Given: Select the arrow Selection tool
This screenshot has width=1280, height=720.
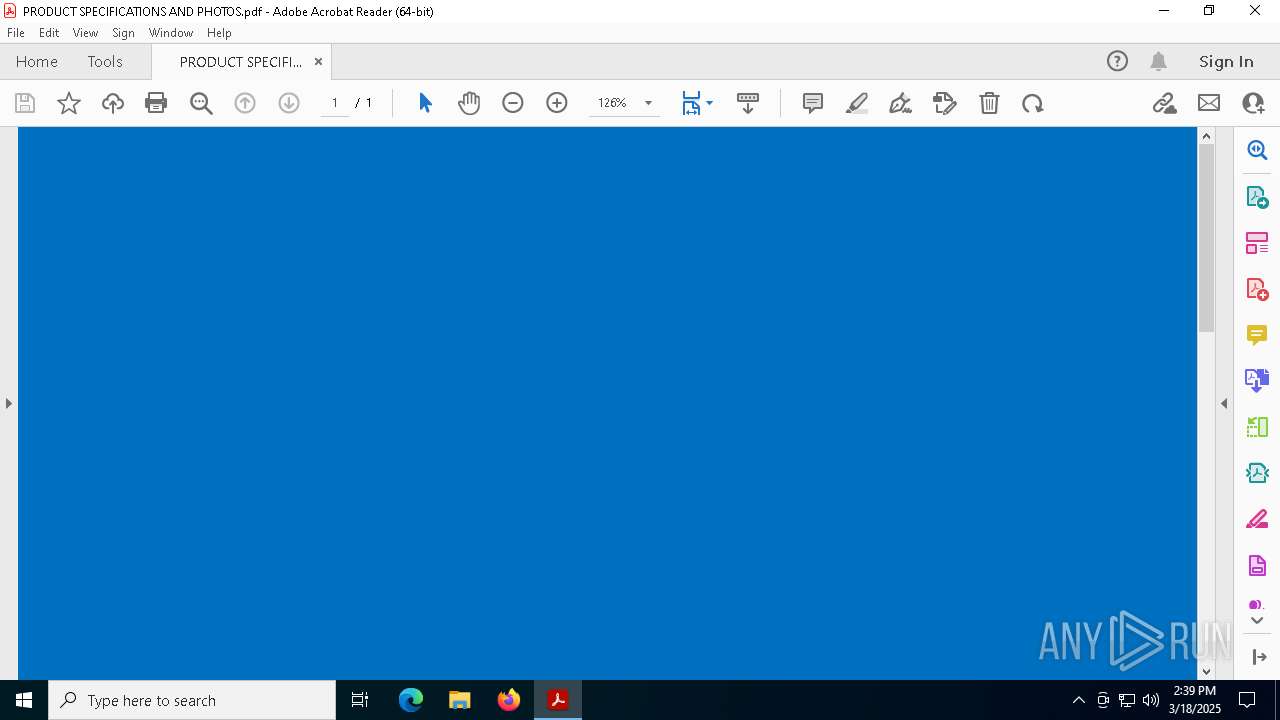Looking at the screenshot, I should (425, 103).
